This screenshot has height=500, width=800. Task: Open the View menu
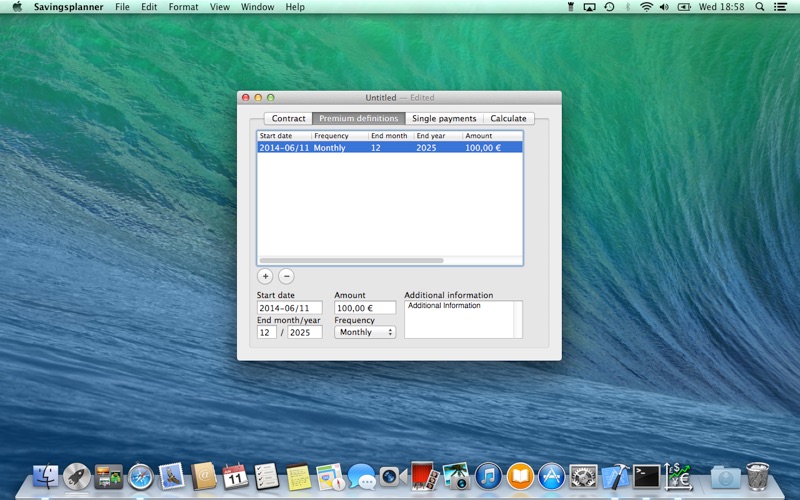220,7
